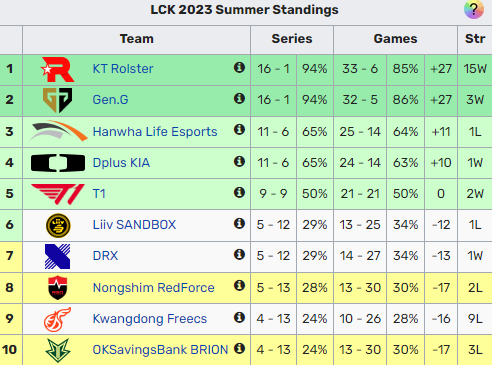Click info icon beside Nongshim RedForce
This screenshot has height=365, width=492.
coord(239,286)
